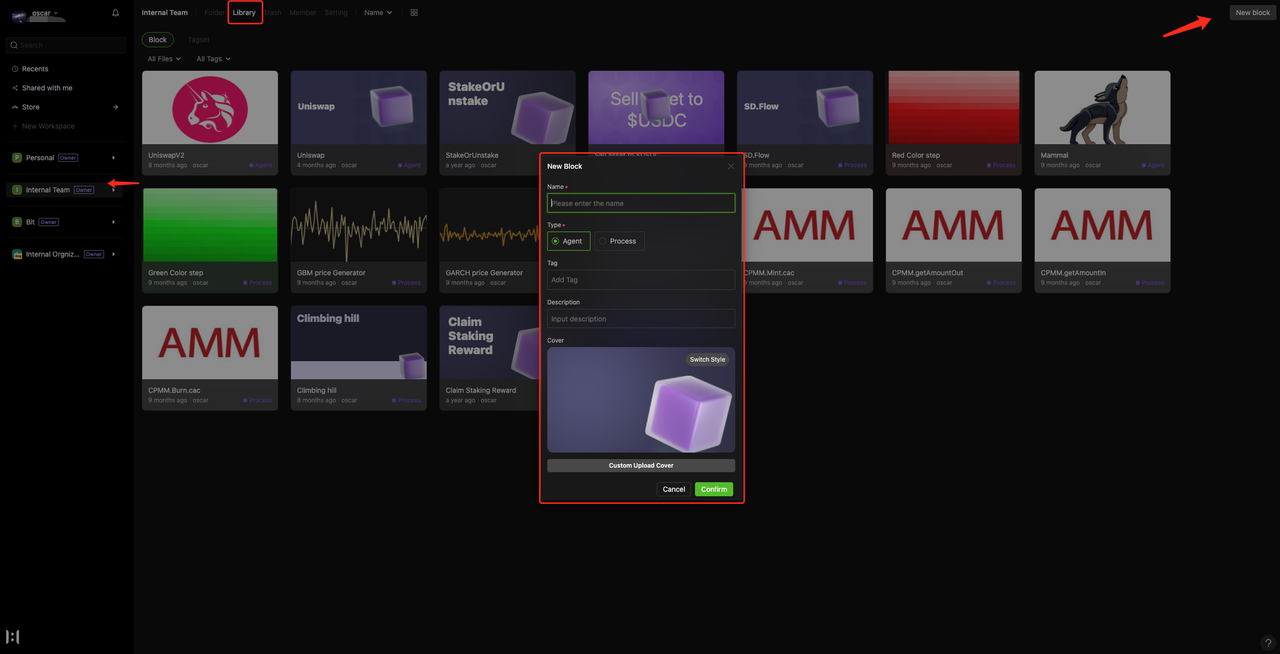This screenshot has height=654, width=1280.
Task: Click the notification bell icon
Action: (x=115, y=13)
